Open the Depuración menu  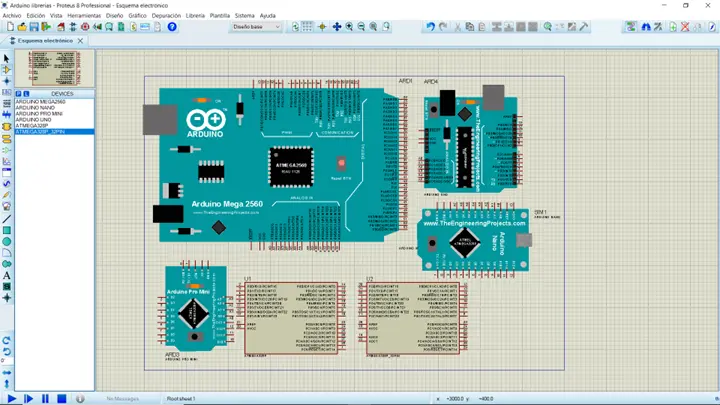167,16
